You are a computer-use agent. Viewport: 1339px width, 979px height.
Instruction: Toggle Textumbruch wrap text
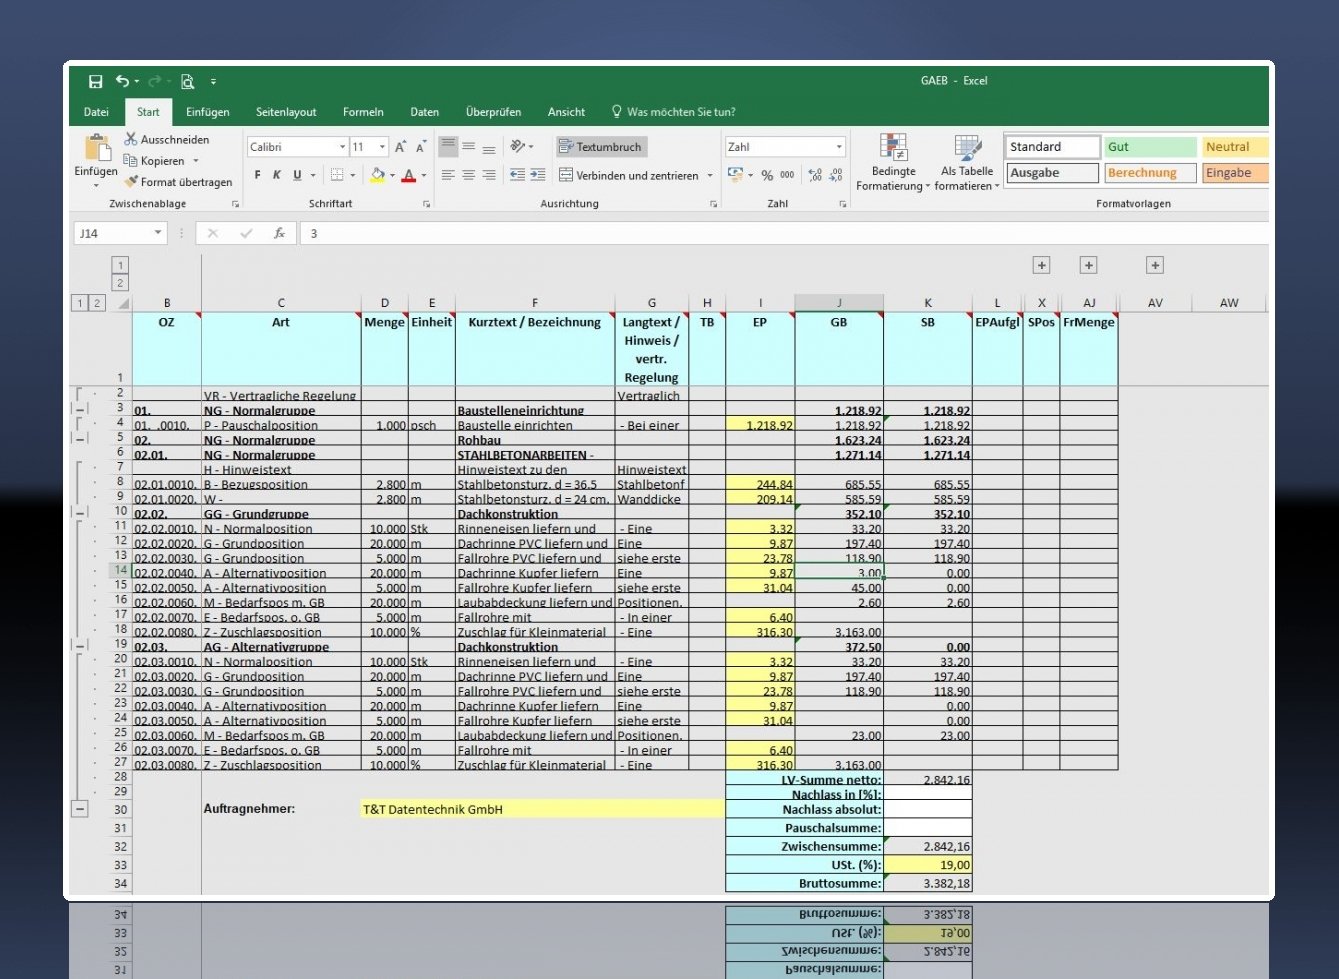pos(600,147)
